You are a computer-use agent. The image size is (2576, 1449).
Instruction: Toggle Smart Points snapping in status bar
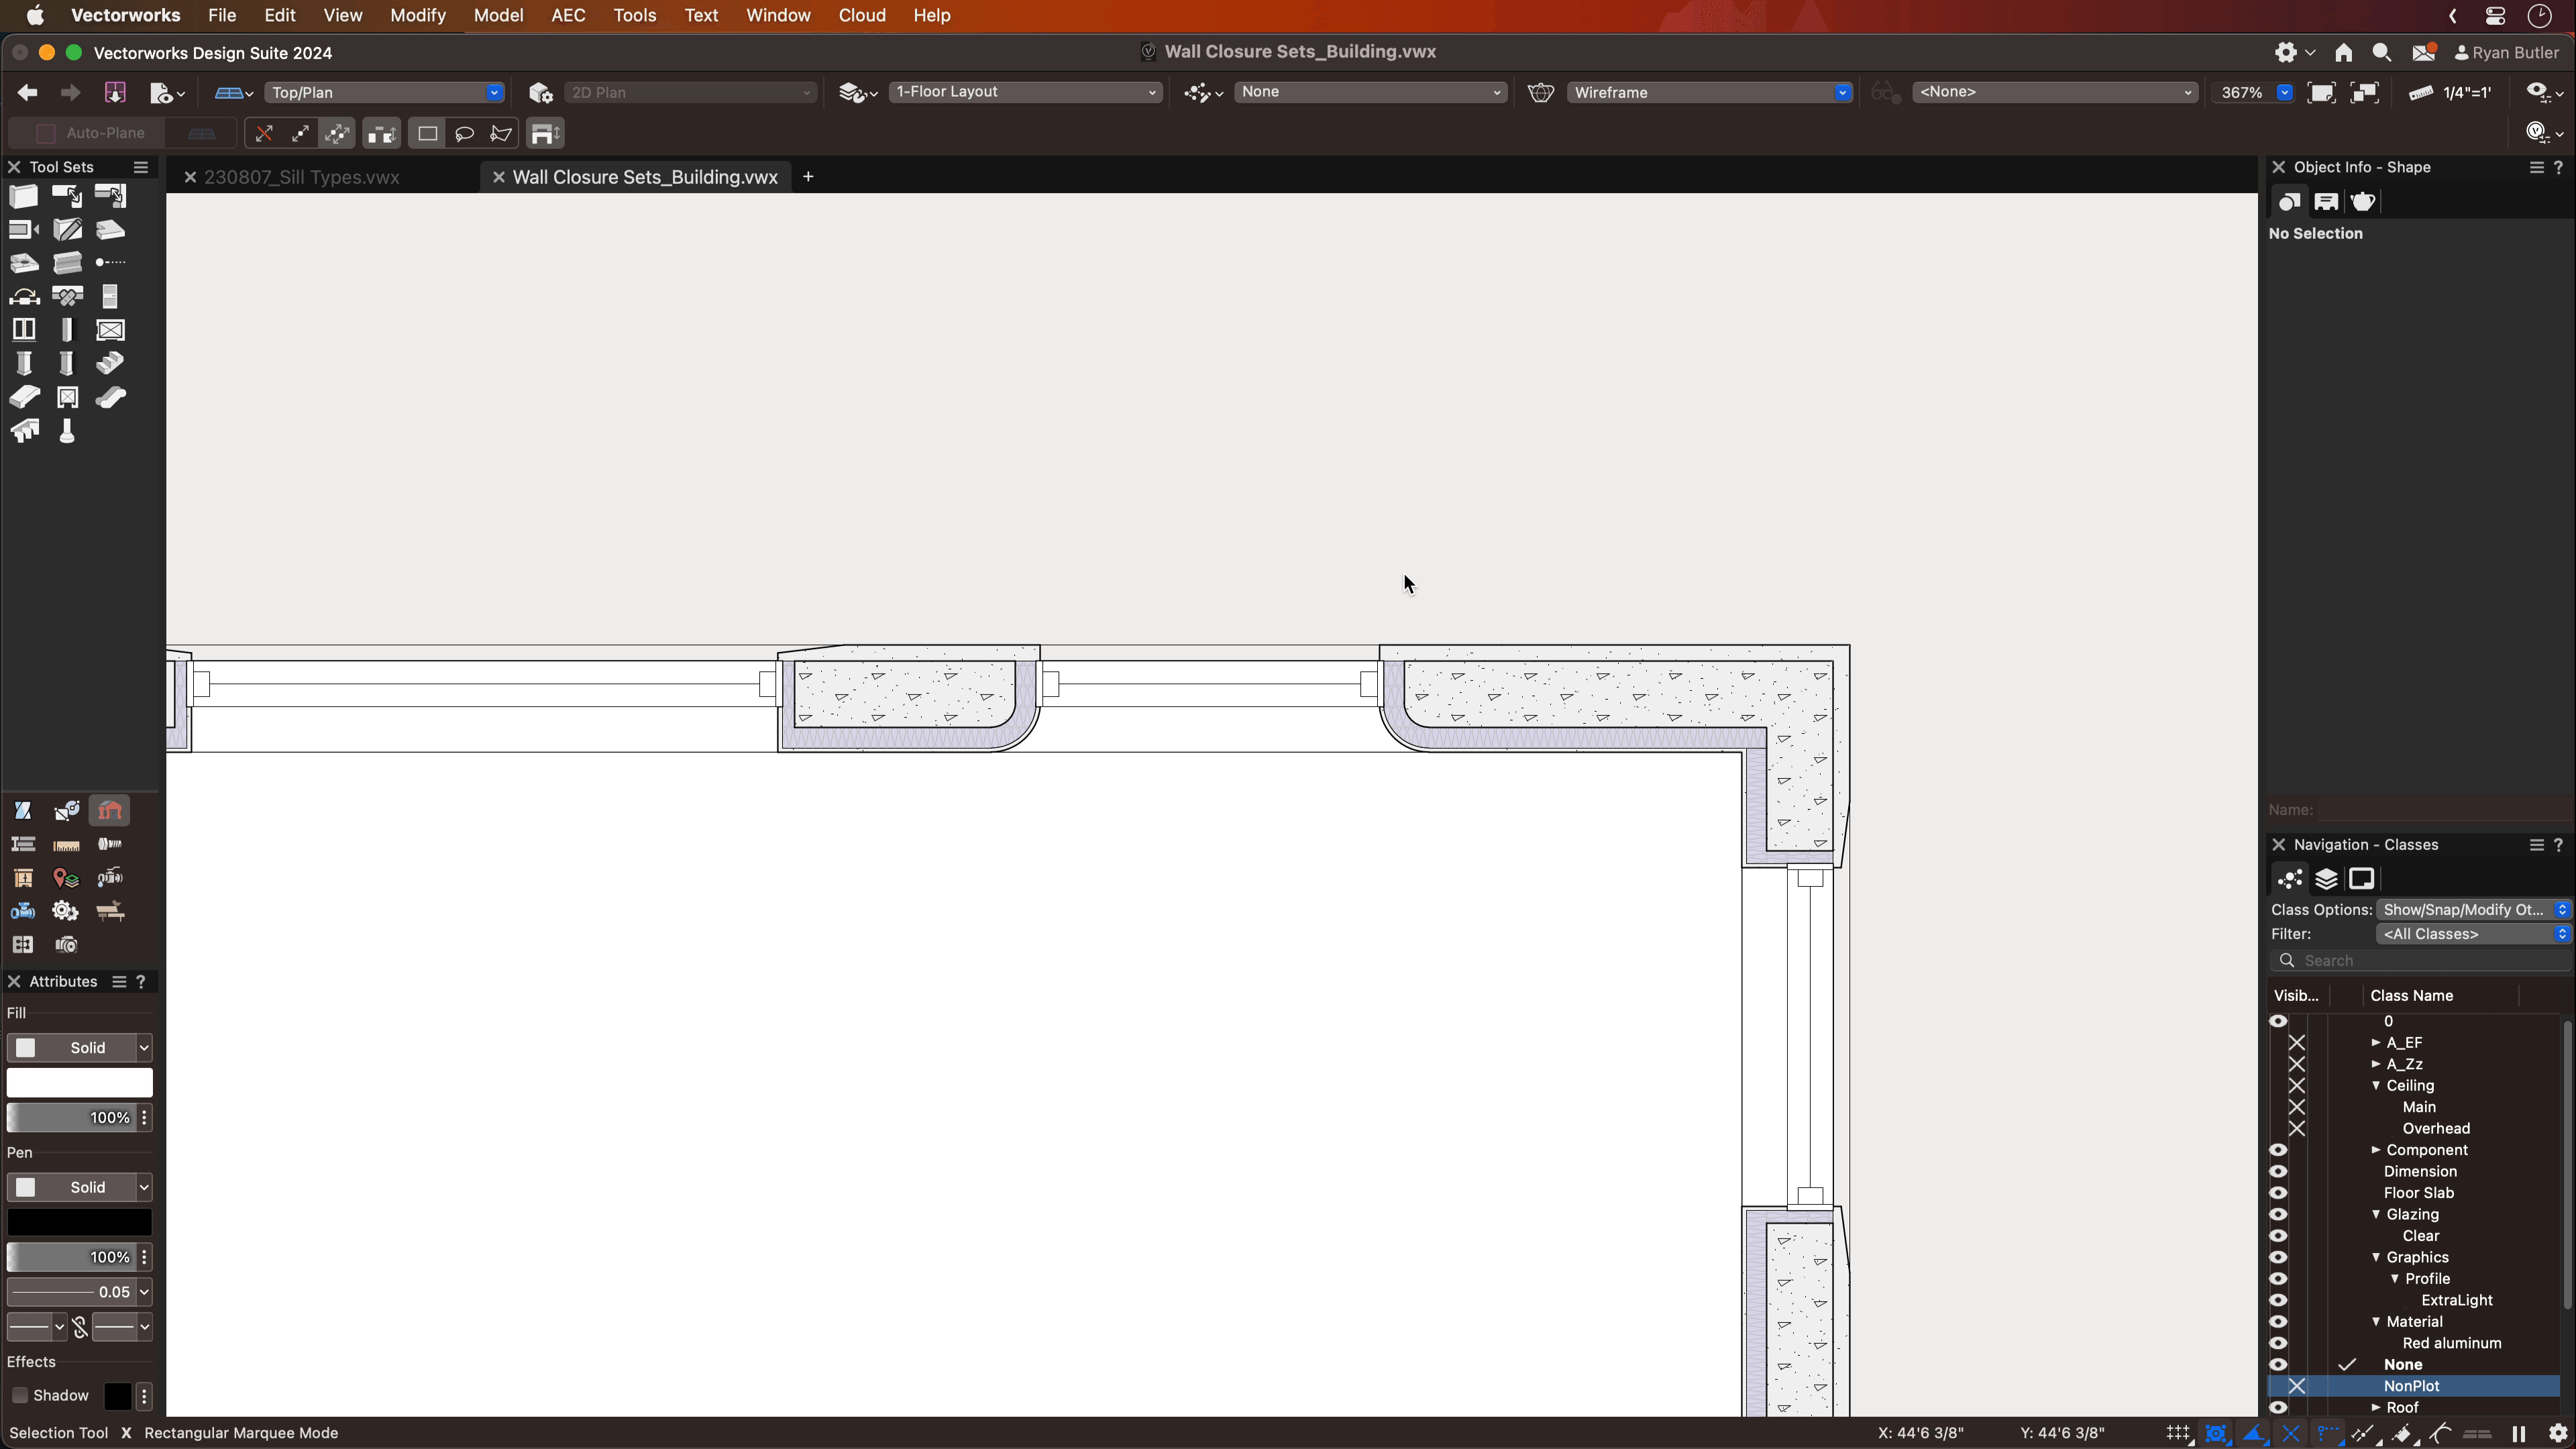pyautogui.click(x=2328, y=1433)
